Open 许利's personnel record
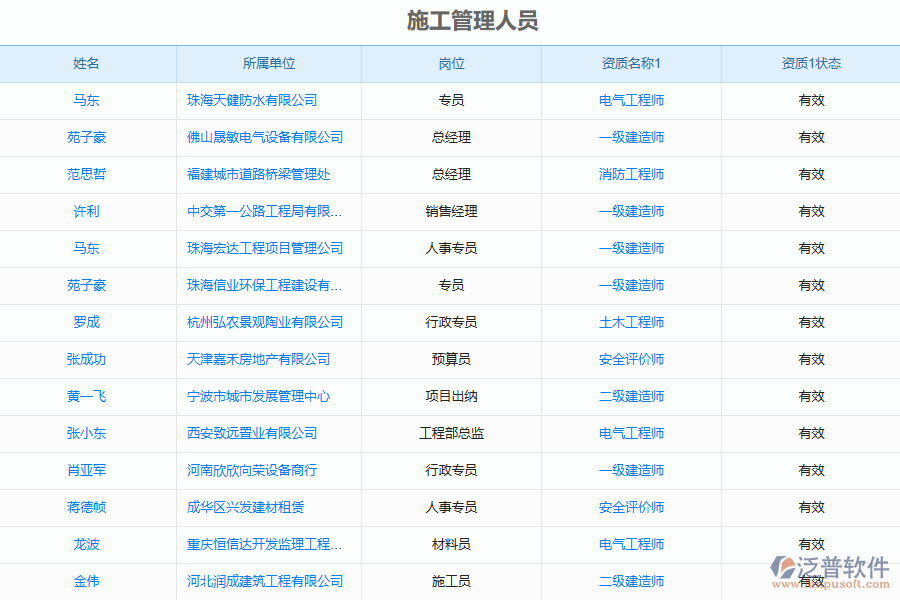Screen dimensions: 900x600 click(x=87, y=211)
